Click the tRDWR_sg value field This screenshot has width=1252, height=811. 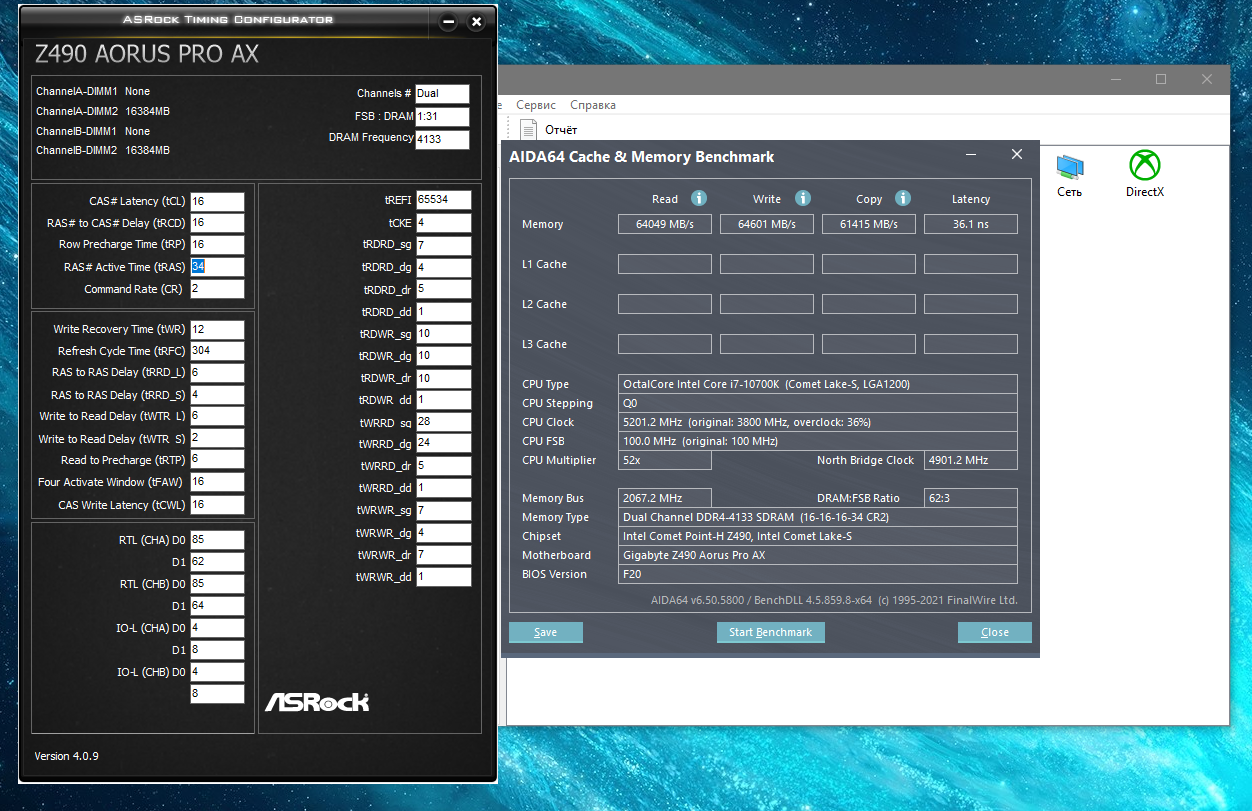[x=443, y=334]
